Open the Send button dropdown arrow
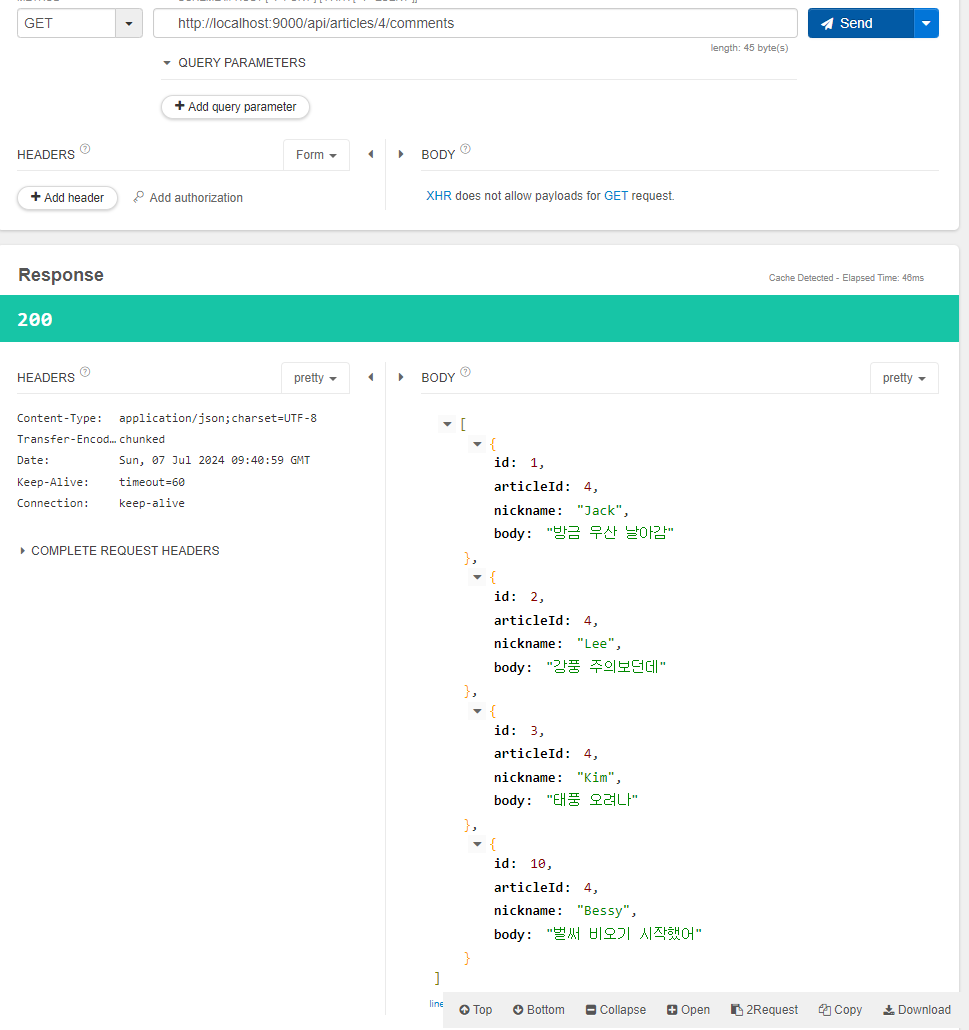 point(926,24)
